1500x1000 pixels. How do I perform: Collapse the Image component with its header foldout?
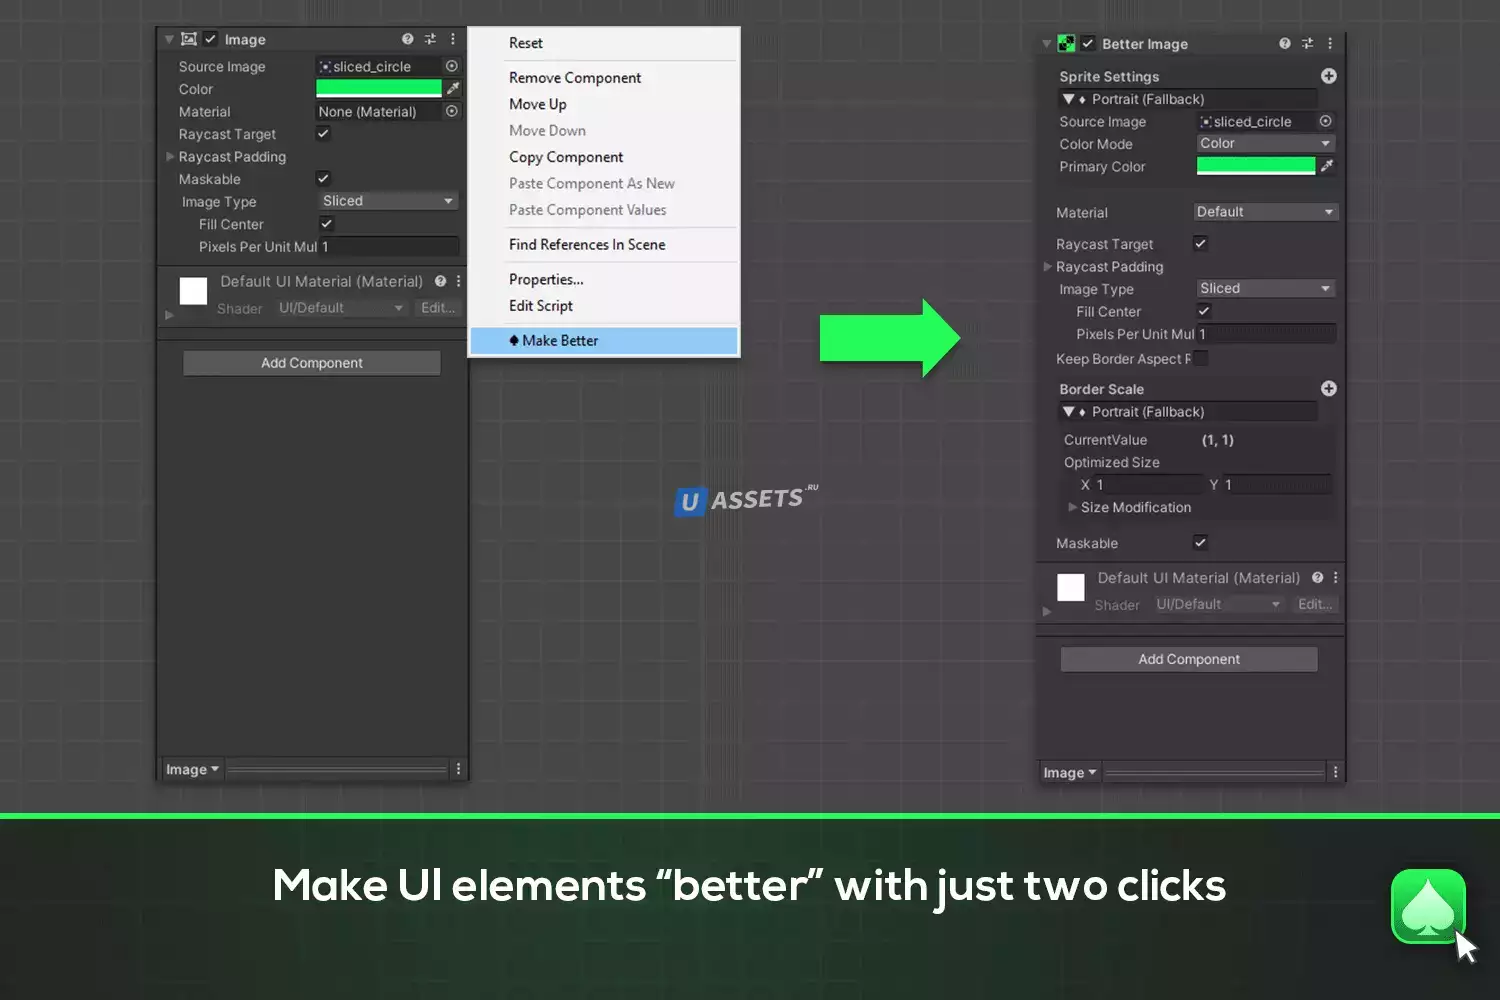[169, 39]
